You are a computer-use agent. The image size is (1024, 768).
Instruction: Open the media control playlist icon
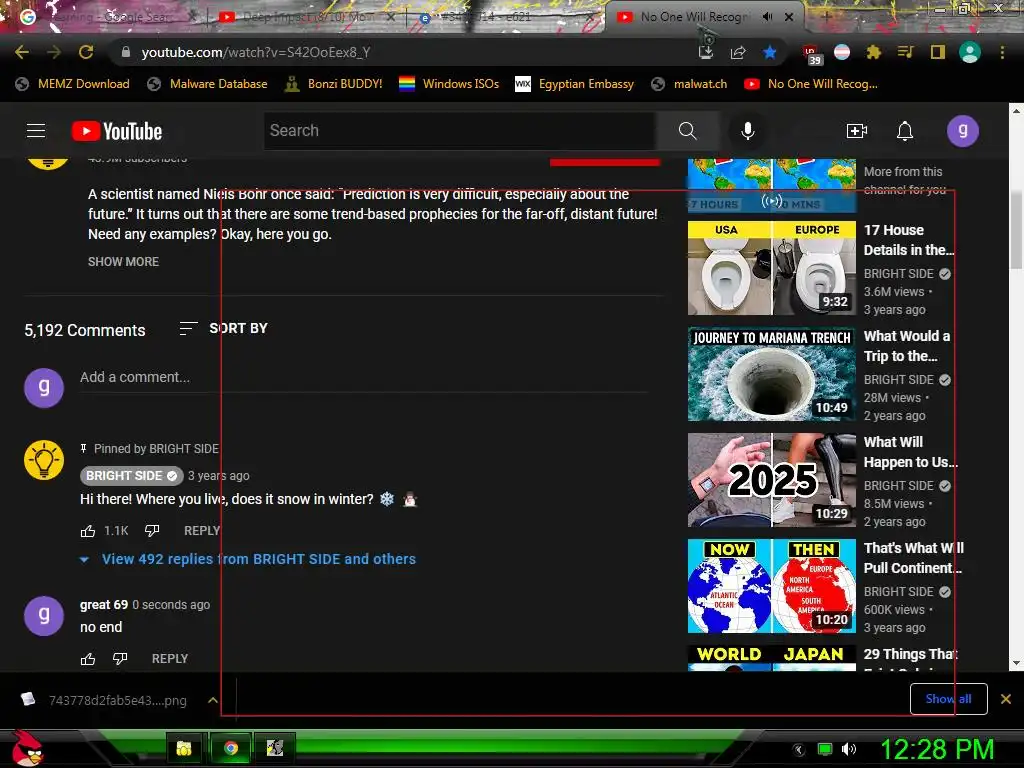pyautogui.click(x=905, y=52)
